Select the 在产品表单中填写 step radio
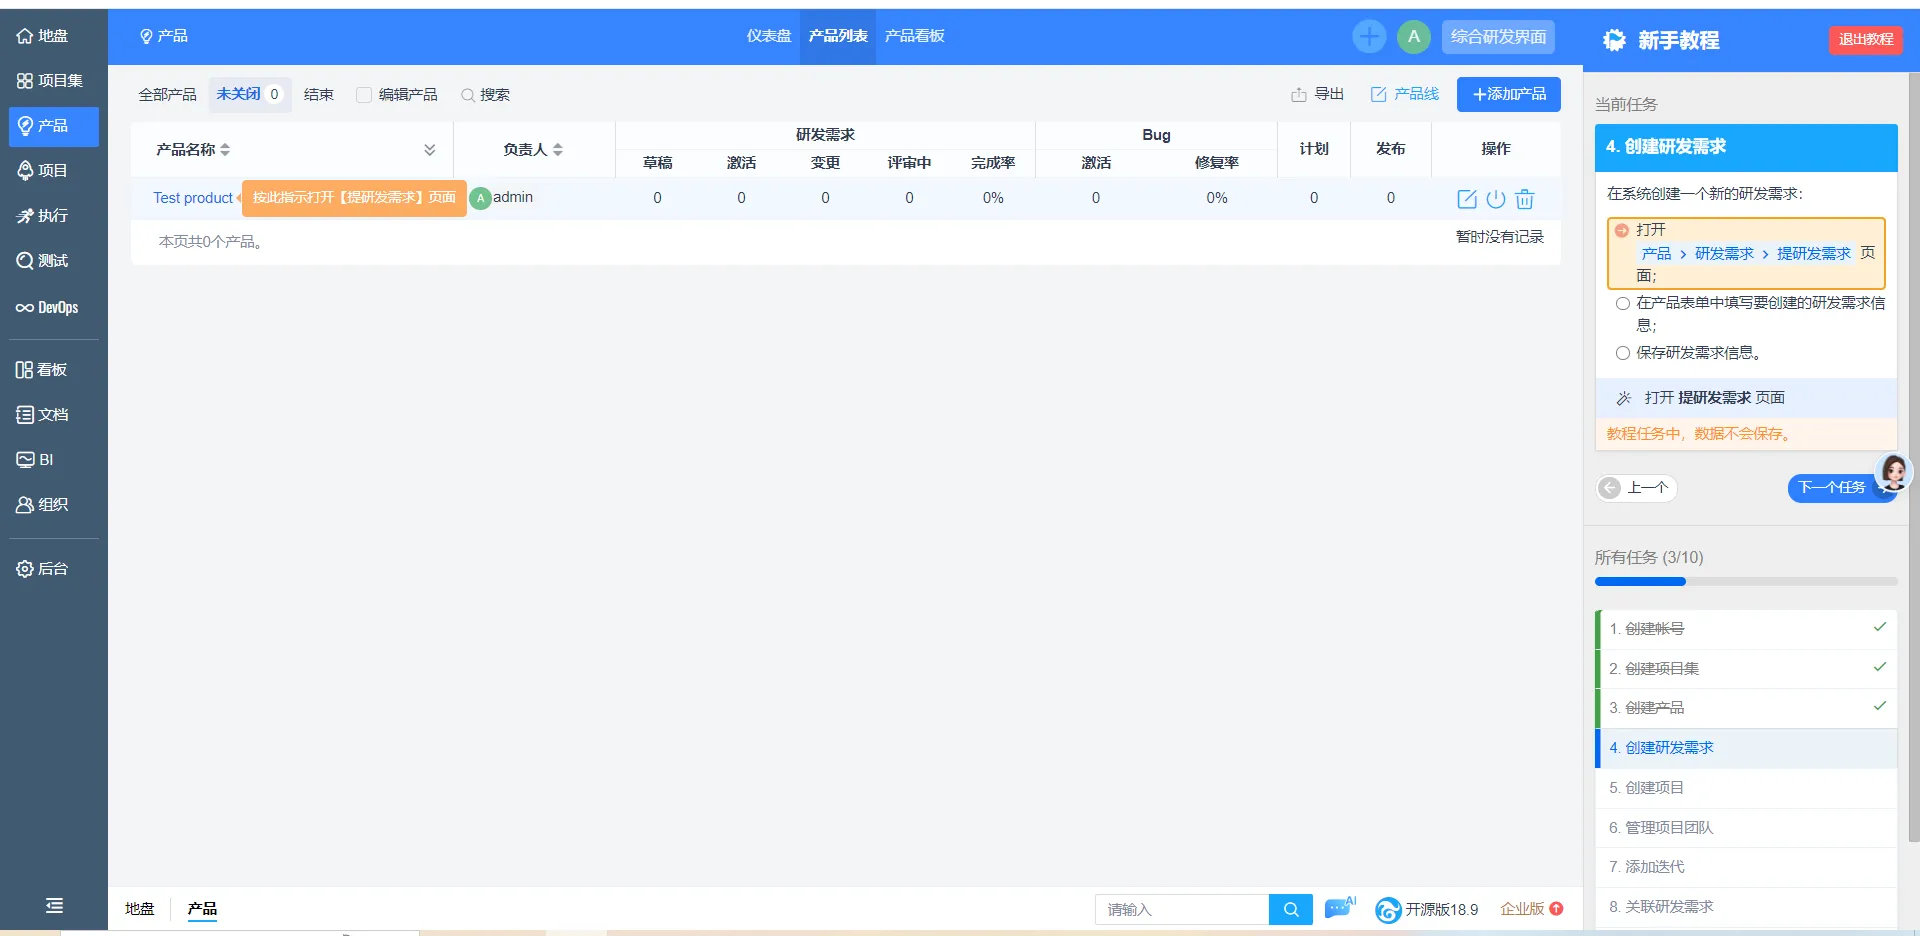 1622,303
